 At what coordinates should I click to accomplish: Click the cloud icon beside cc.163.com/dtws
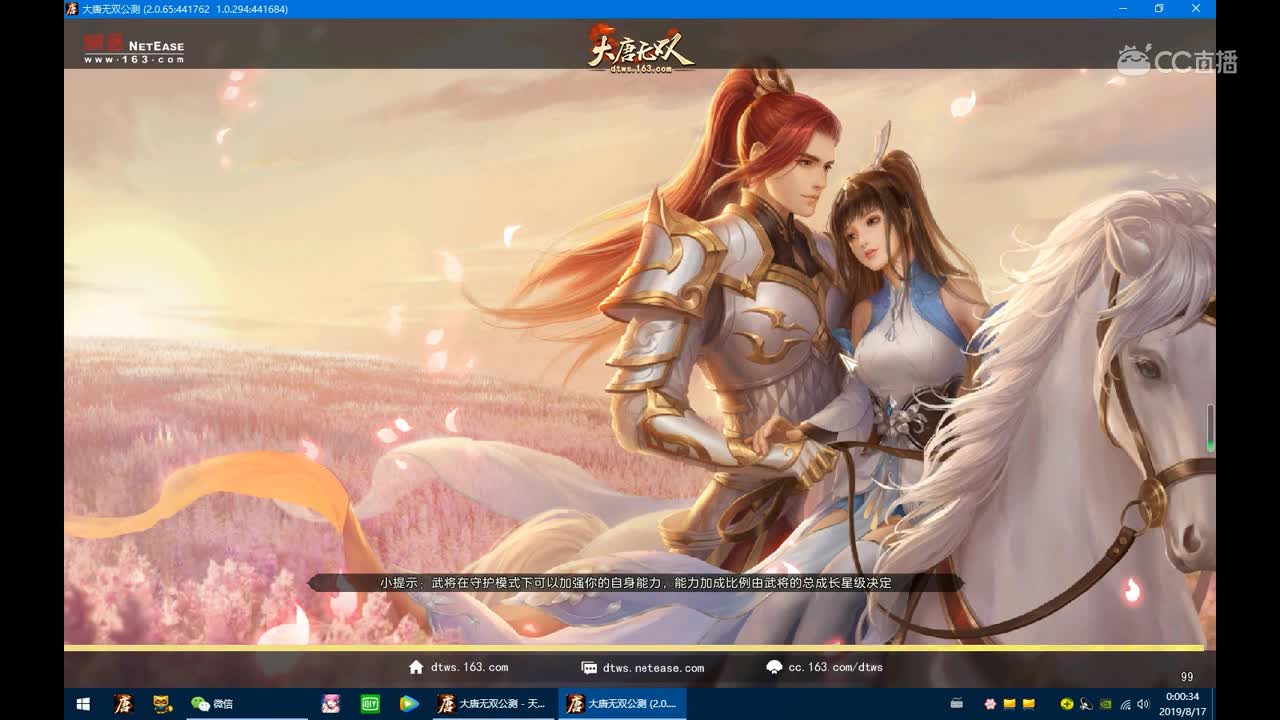pos(774,667)
